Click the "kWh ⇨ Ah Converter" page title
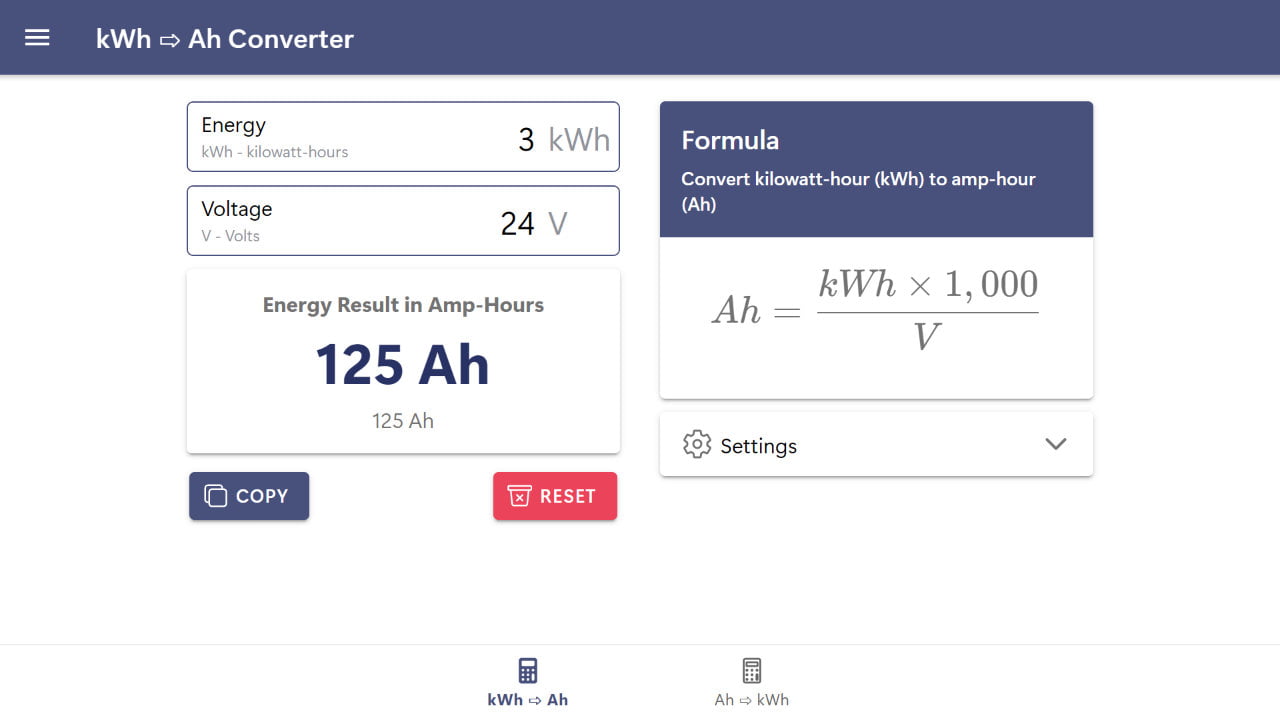This screenshot has height=720, width=1280. pos(225,39)
